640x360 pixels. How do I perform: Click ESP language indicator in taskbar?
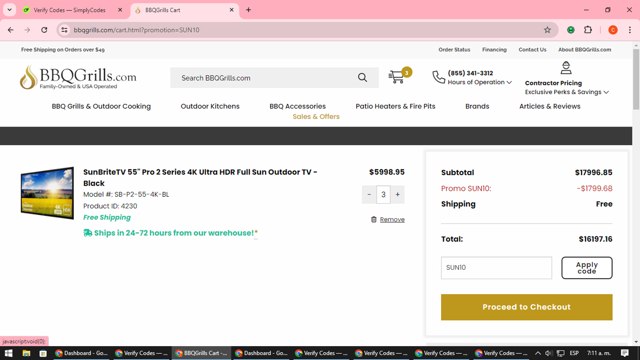(574, 353)
